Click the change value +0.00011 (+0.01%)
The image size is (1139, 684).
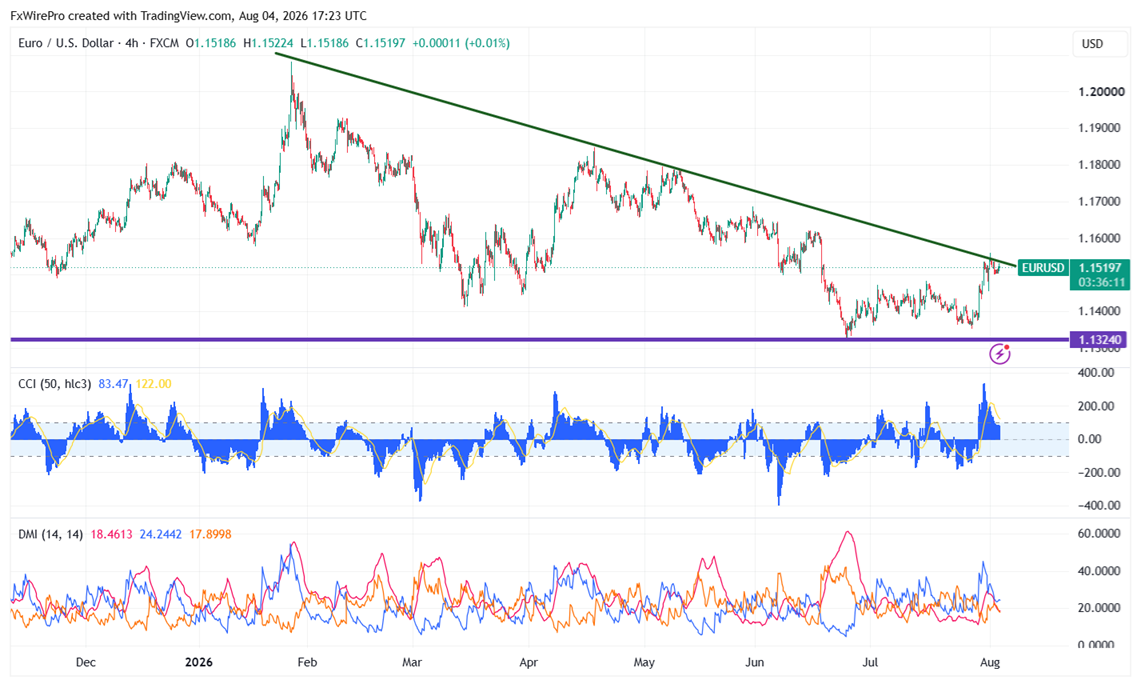tap(461, 44)
